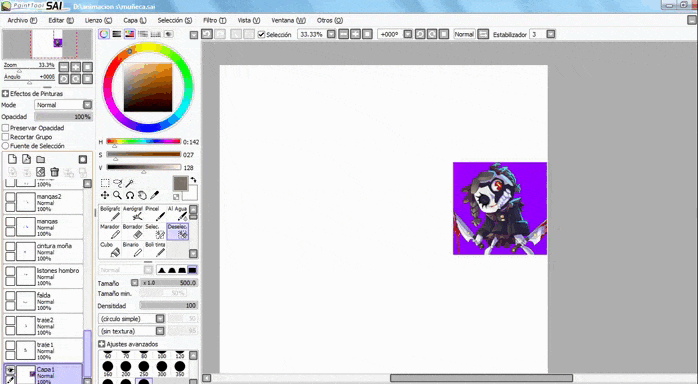698x384 pixels.
Task: Click the delete layer trash icon
Action: point(54,172)
